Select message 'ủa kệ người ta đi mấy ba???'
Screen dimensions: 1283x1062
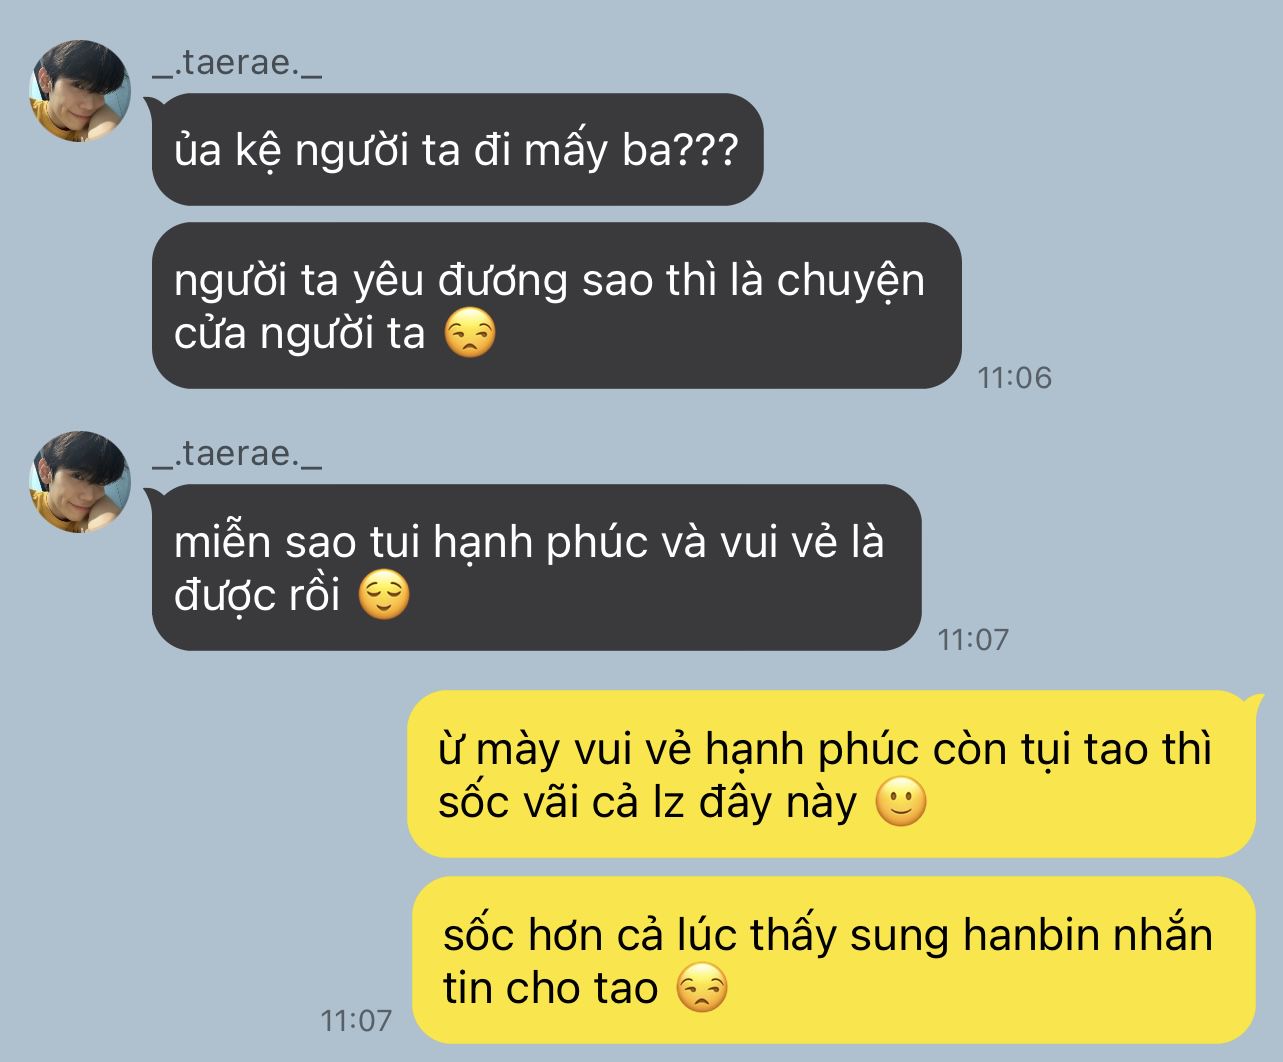pyautogui.click(x=457, y=150)
